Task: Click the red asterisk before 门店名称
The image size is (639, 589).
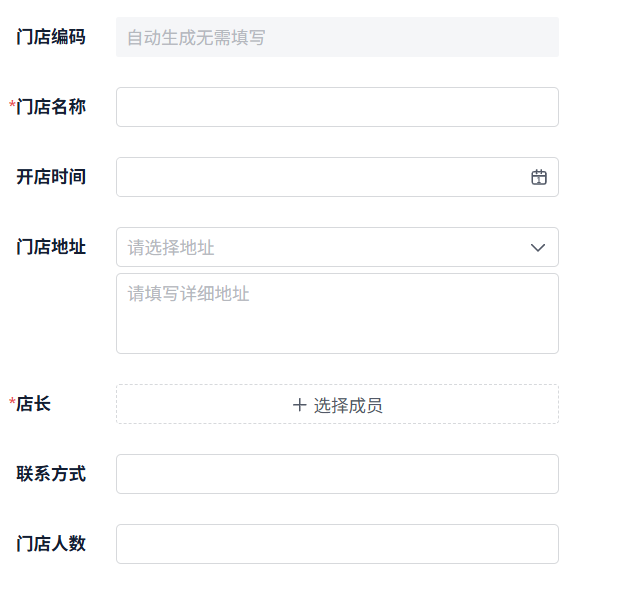Action: pos(12,106)
